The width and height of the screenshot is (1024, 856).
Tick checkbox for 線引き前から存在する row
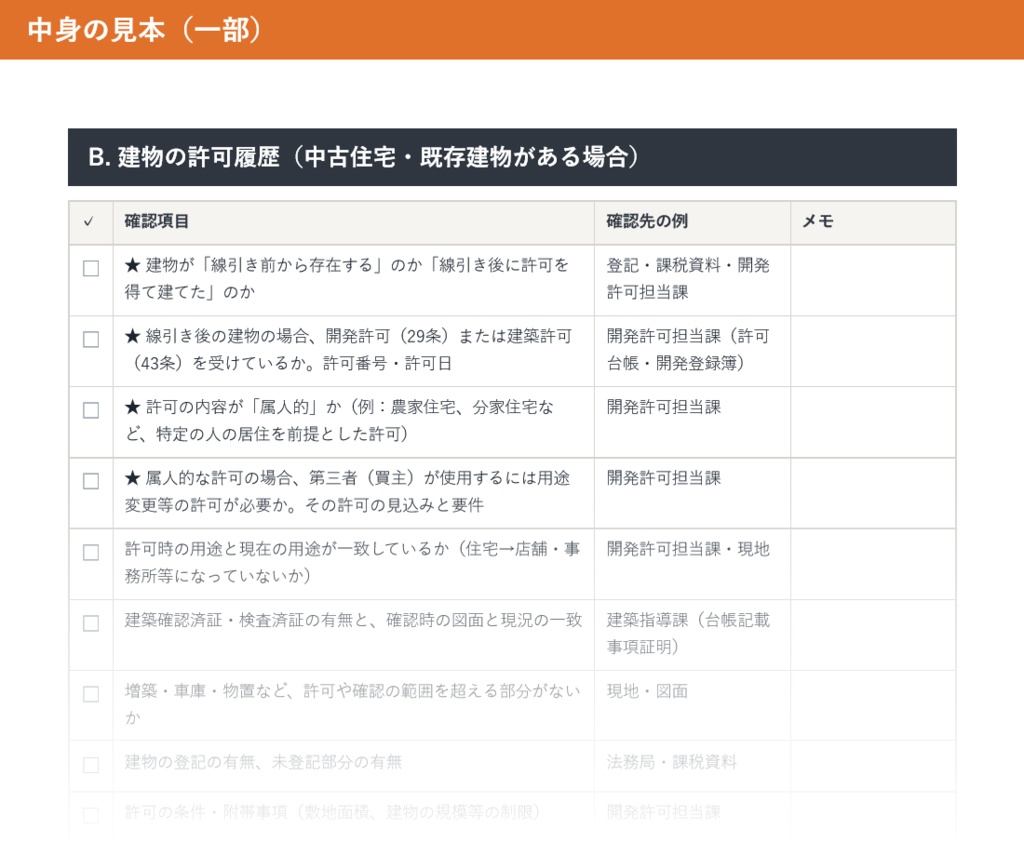pos(91,268)
